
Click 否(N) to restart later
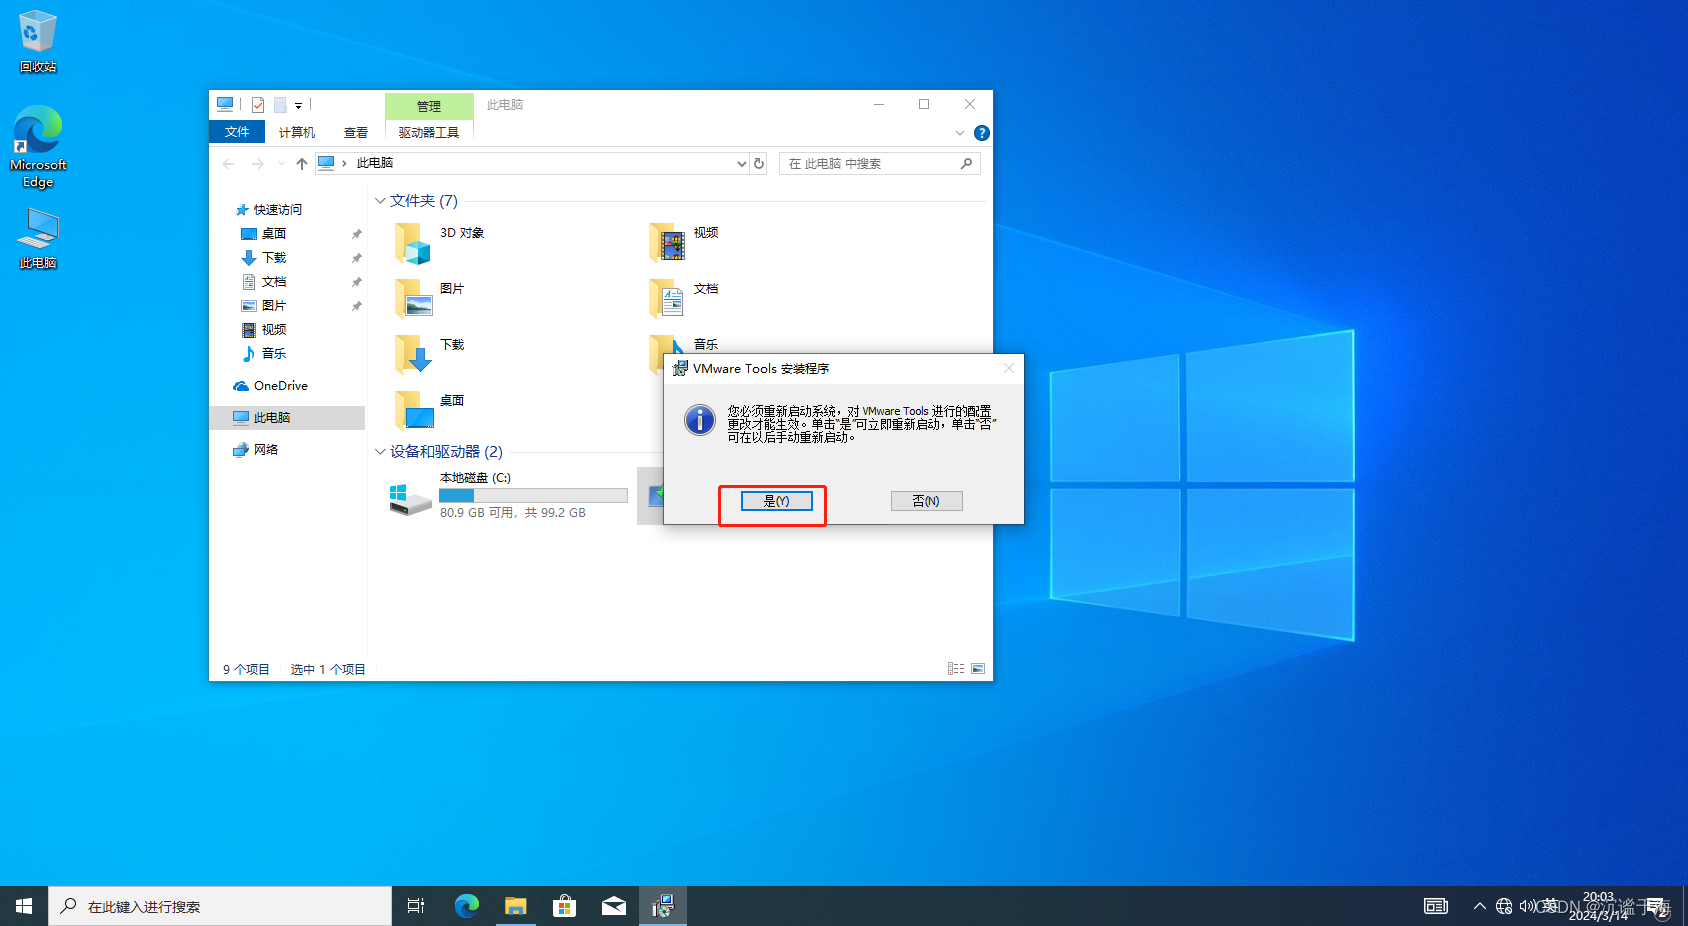(926, 500)
